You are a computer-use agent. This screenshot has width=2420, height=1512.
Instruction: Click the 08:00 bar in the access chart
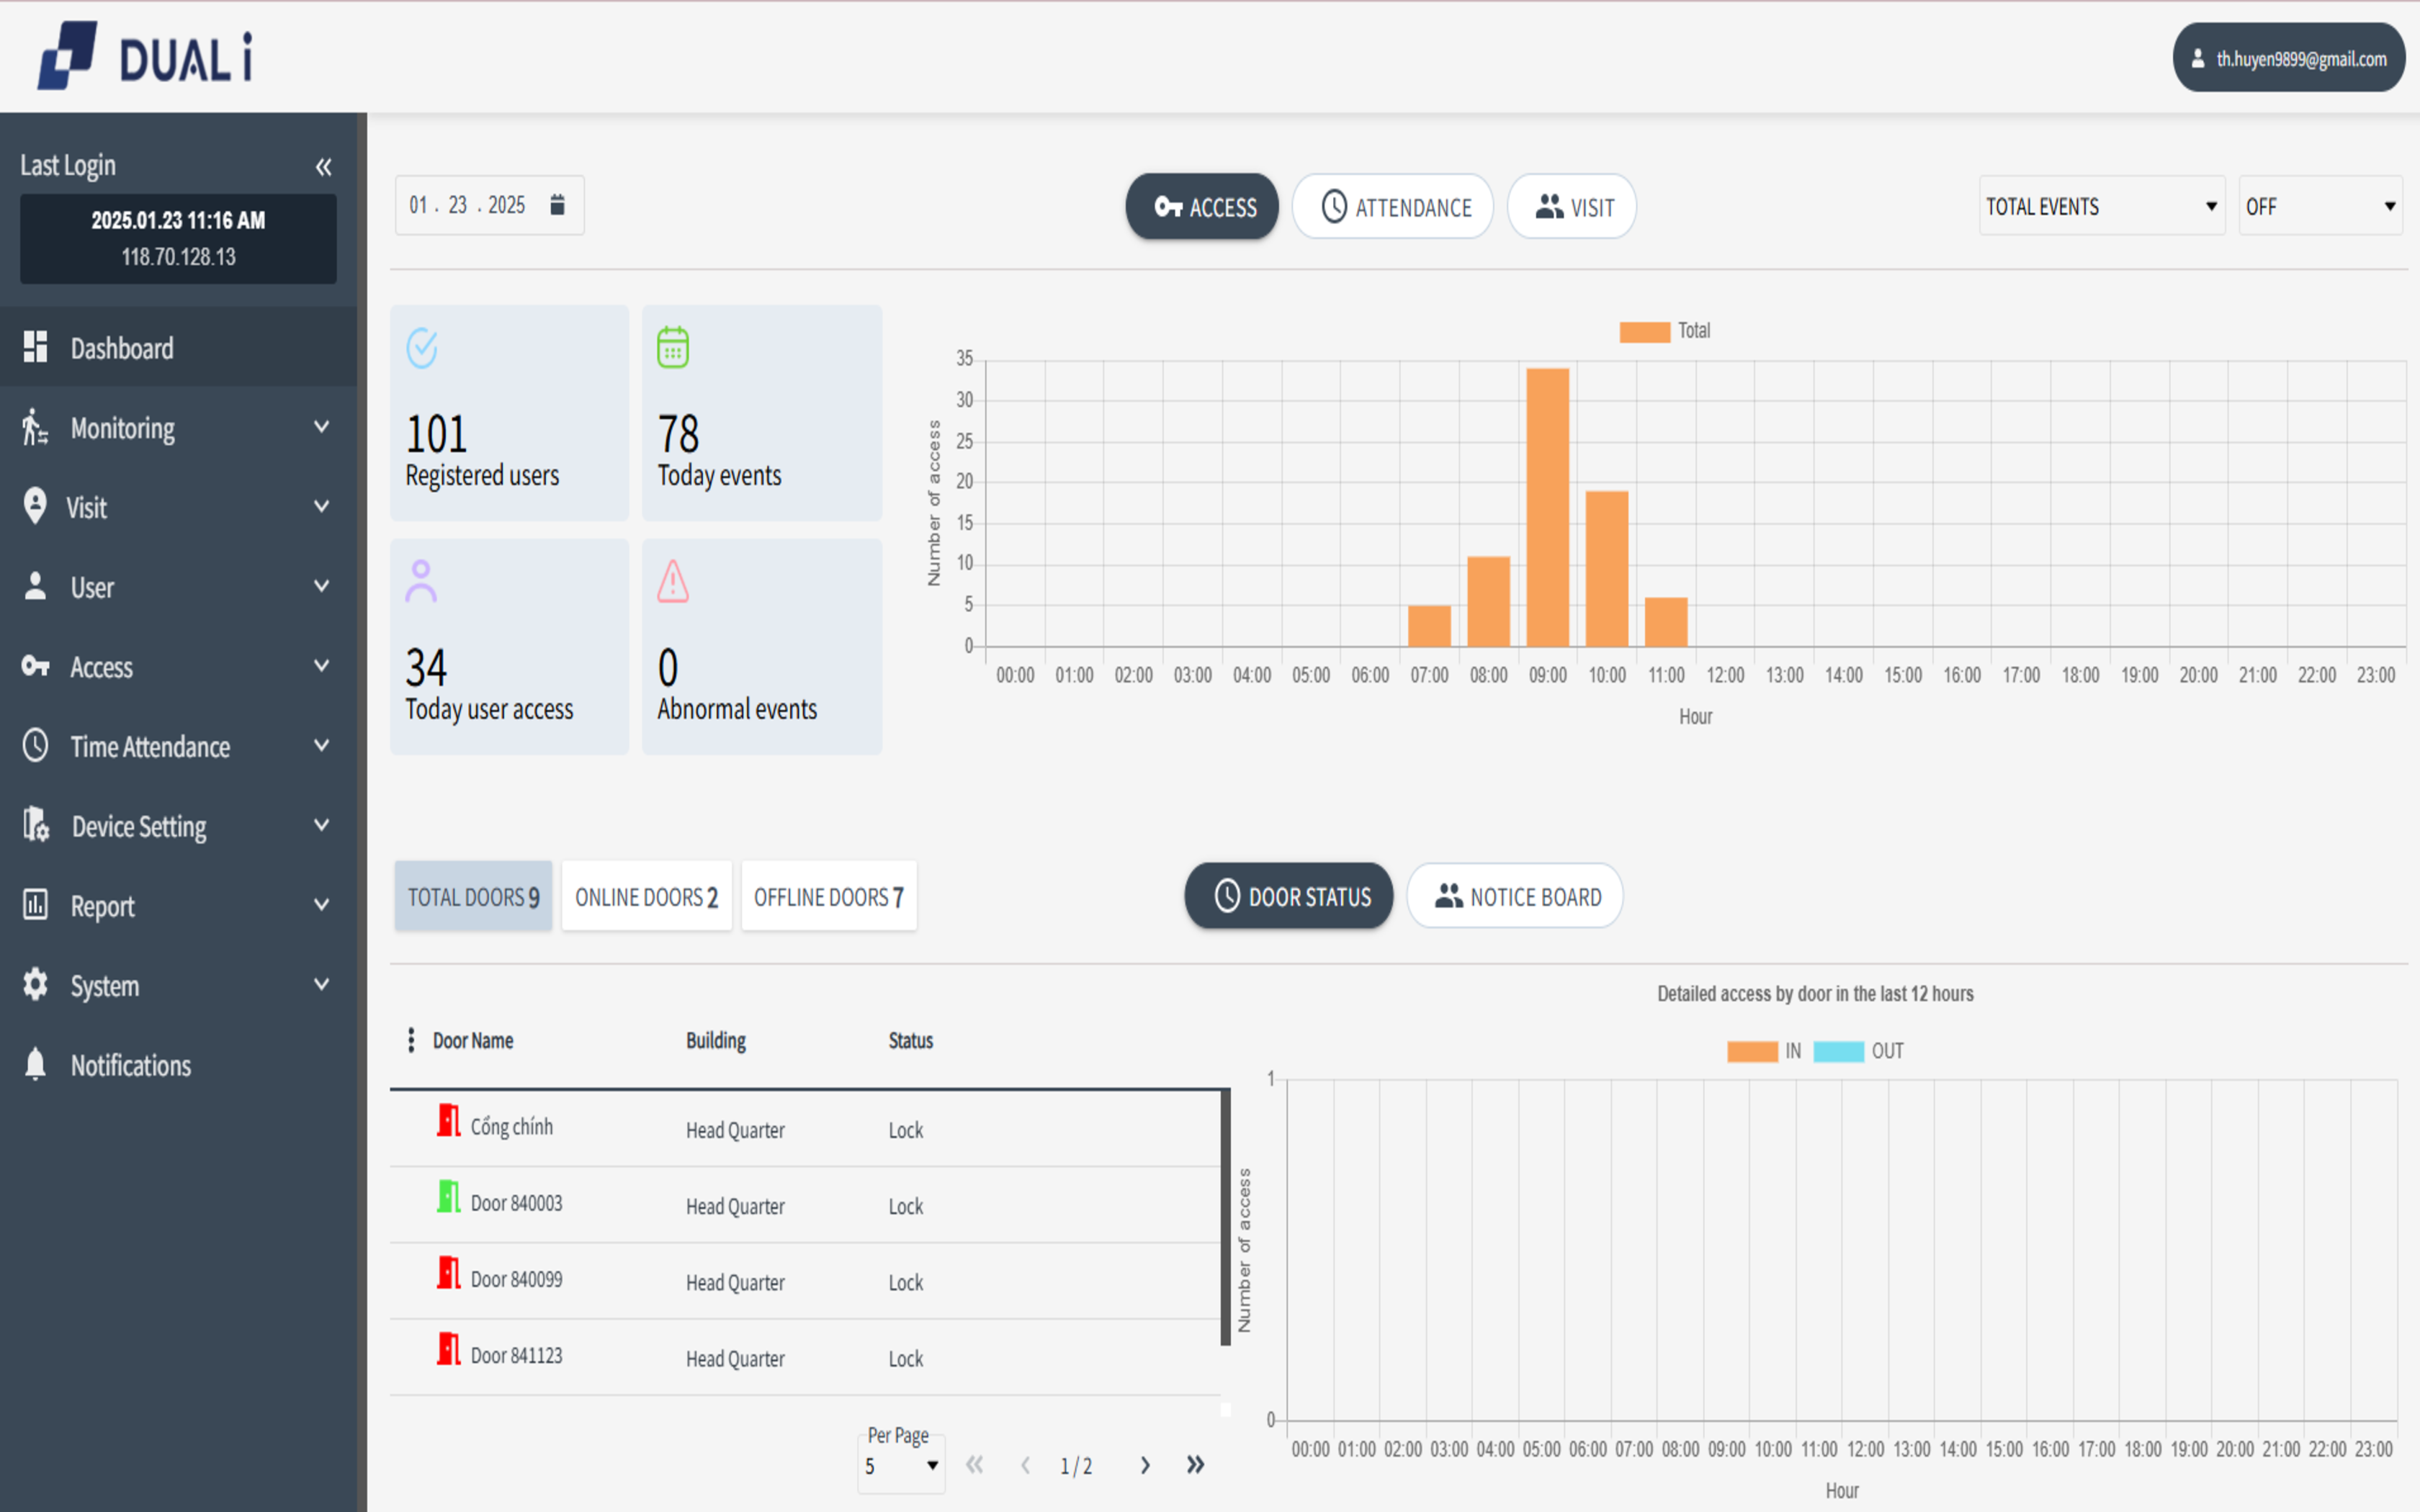coord(1488,601)
